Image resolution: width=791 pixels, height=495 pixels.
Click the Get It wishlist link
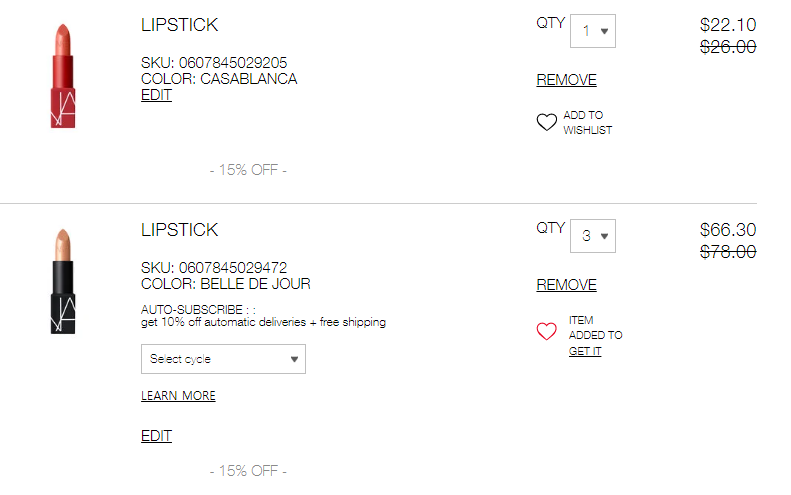tap(585, 351)
